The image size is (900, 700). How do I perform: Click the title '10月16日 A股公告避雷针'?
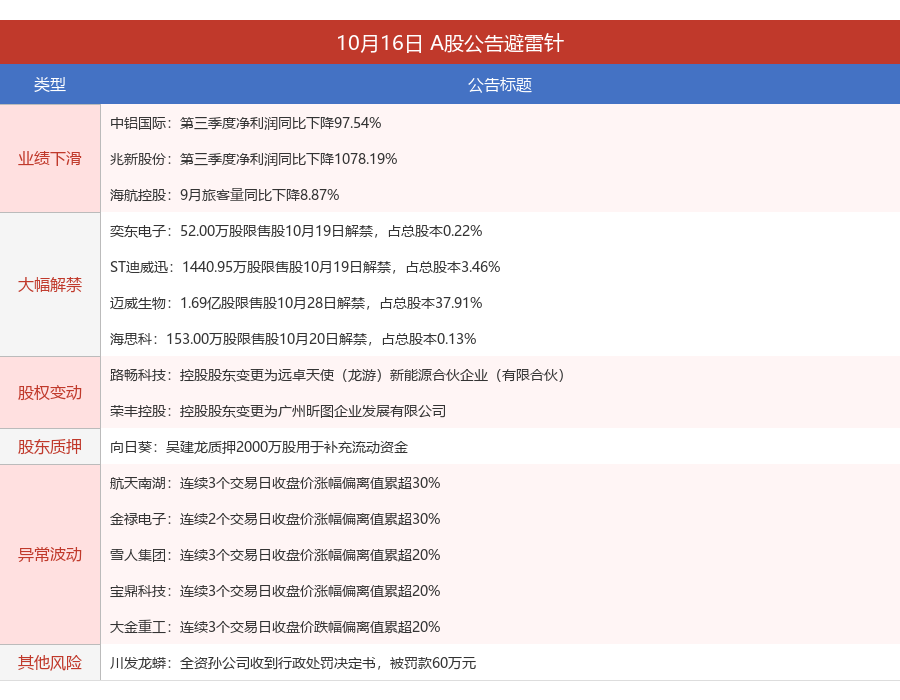pyautogui.click(x=449, y=43)
